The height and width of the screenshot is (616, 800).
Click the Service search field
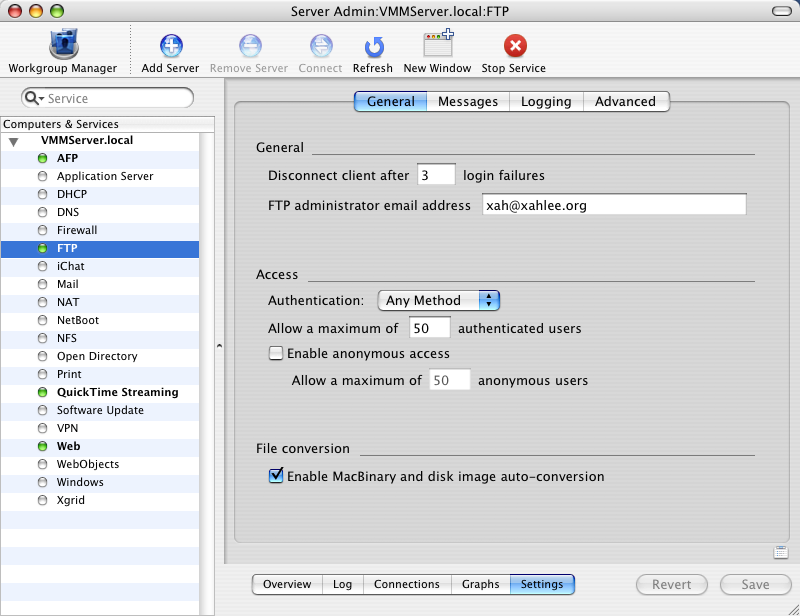pyautogui.click(x=108, y=98)
